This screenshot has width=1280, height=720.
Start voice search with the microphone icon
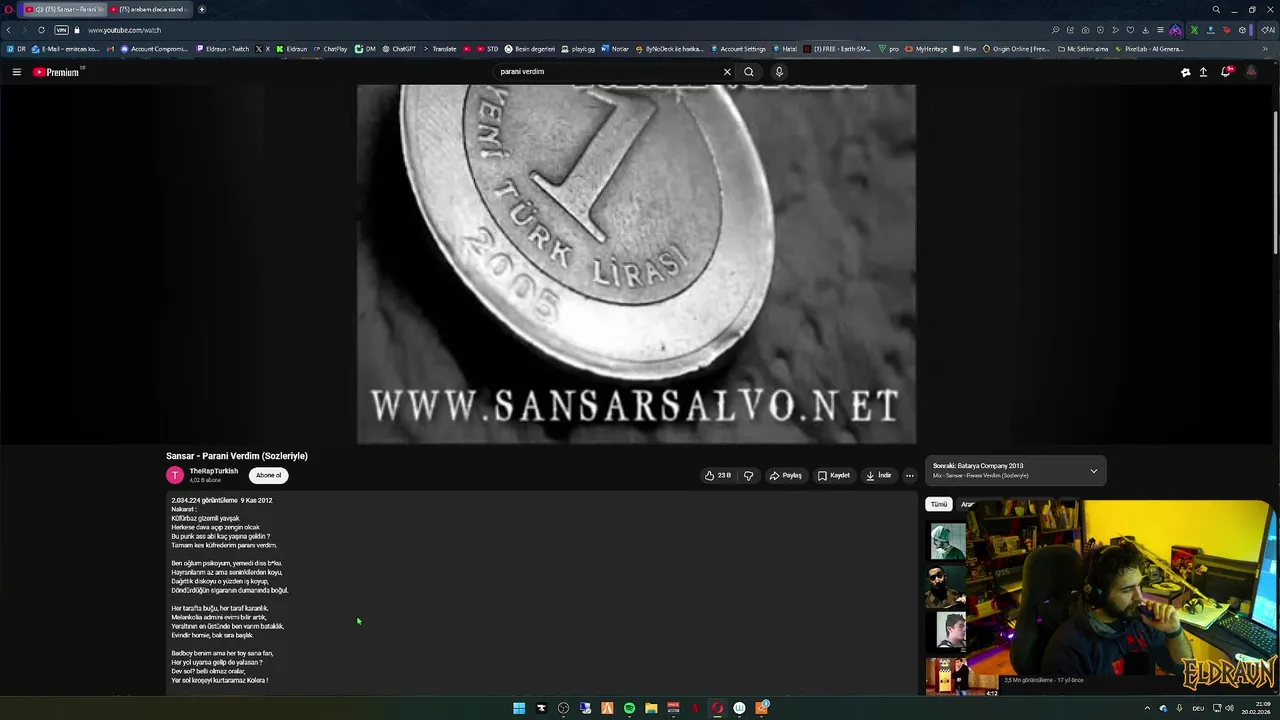click(x=779, y=72)
